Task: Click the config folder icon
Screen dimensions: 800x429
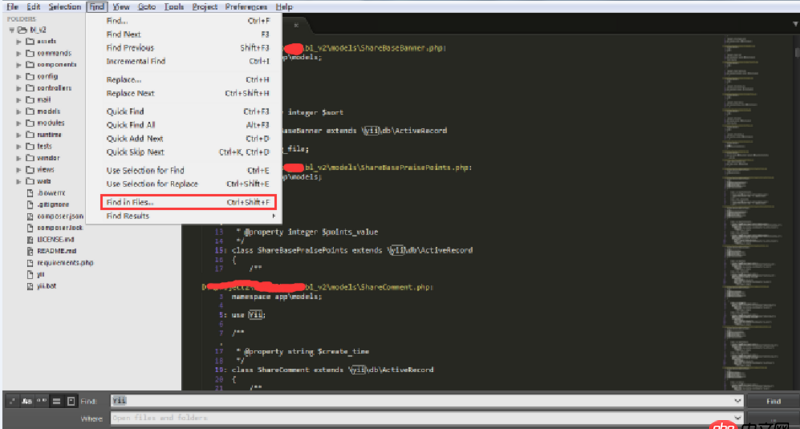Action: (30, 77)
